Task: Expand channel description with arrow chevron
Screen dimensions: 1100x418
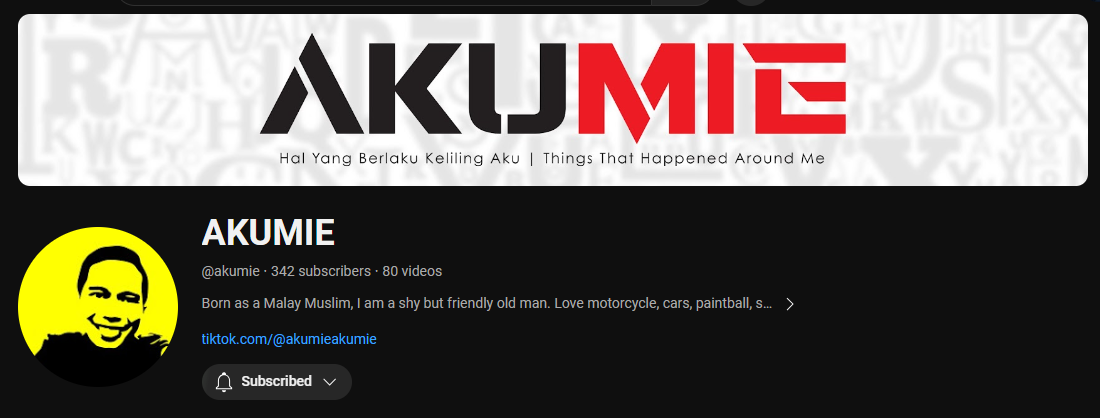Action: (x=790, y=304)
